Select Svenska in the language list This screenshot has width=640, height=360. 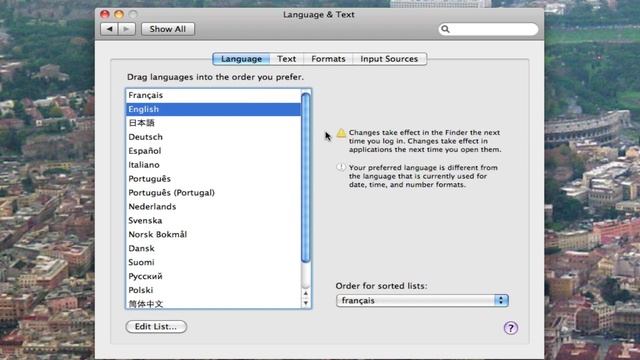[x=213, y=220]
